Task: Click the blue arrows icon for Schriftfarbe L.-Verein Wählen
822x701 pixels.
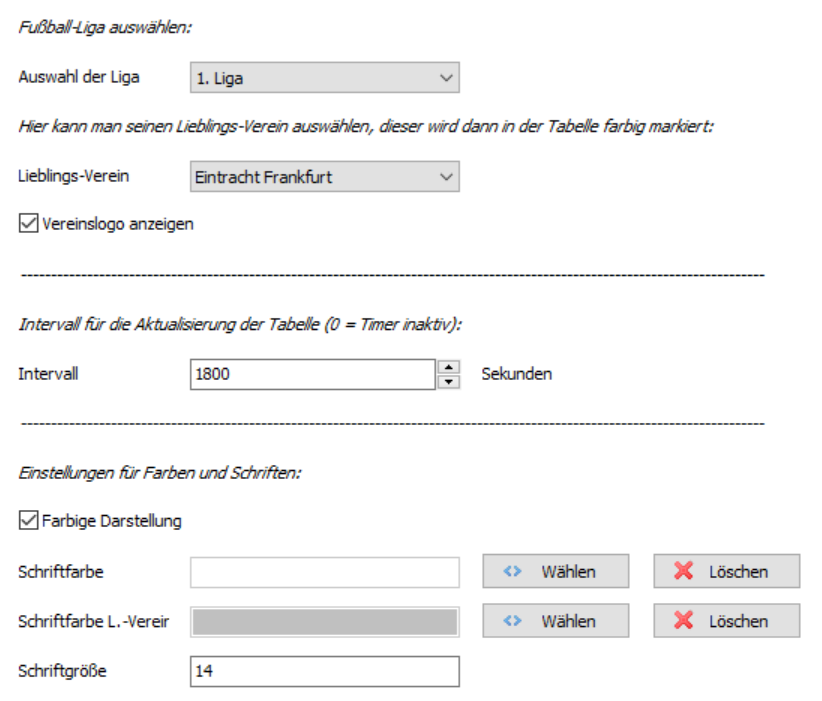Action: [x=512, y=621]
